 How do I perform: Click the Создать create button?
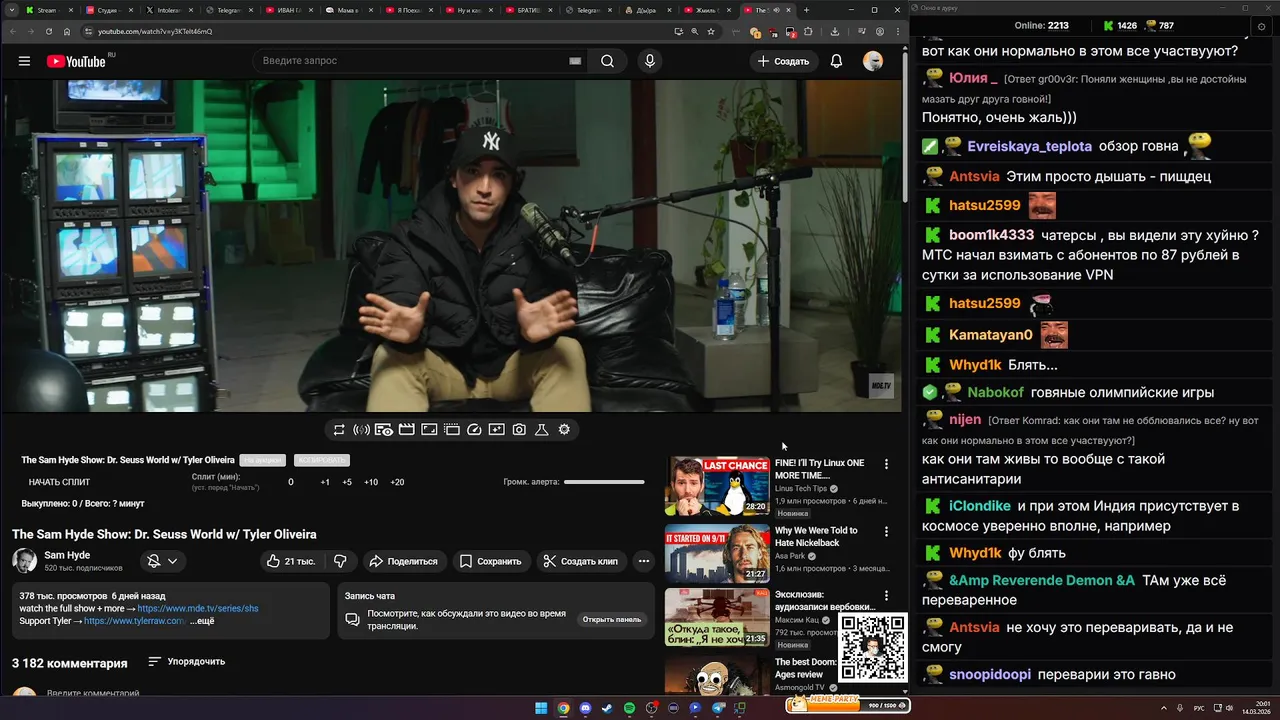[x=783, y=61]
